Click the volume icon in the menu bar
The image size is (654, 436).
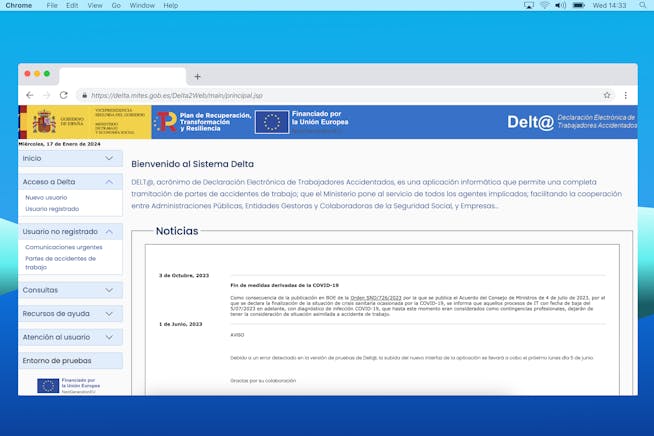(x=561, y=5)
